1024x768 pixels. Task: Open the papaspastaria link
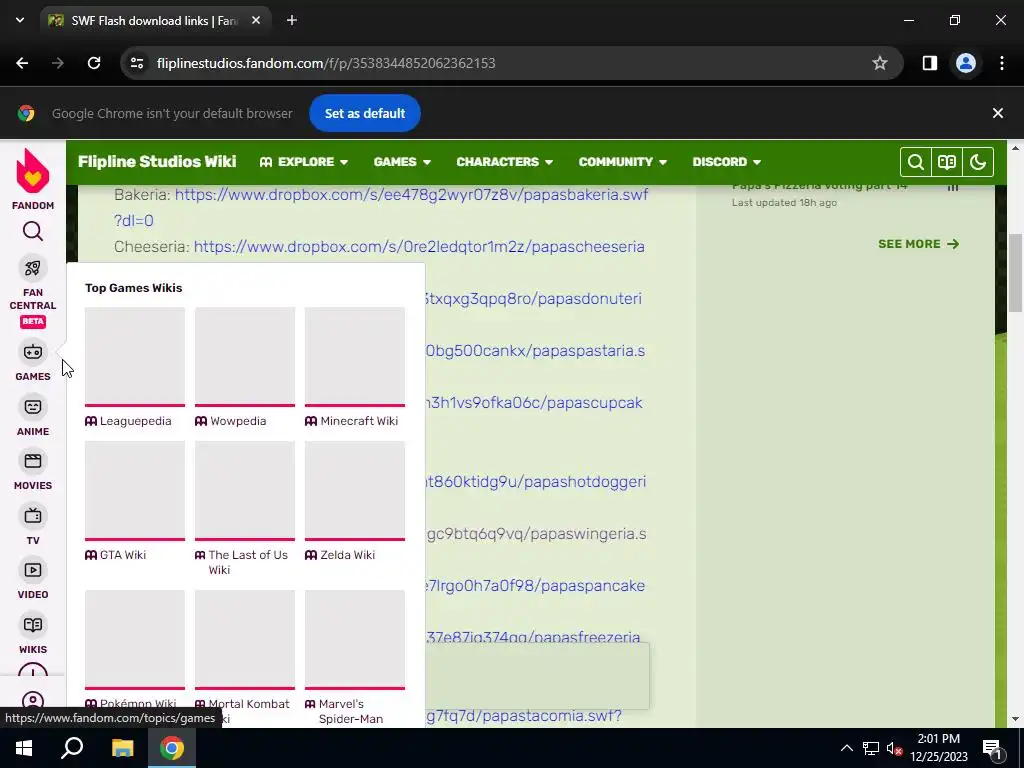(x=536, y=351)
